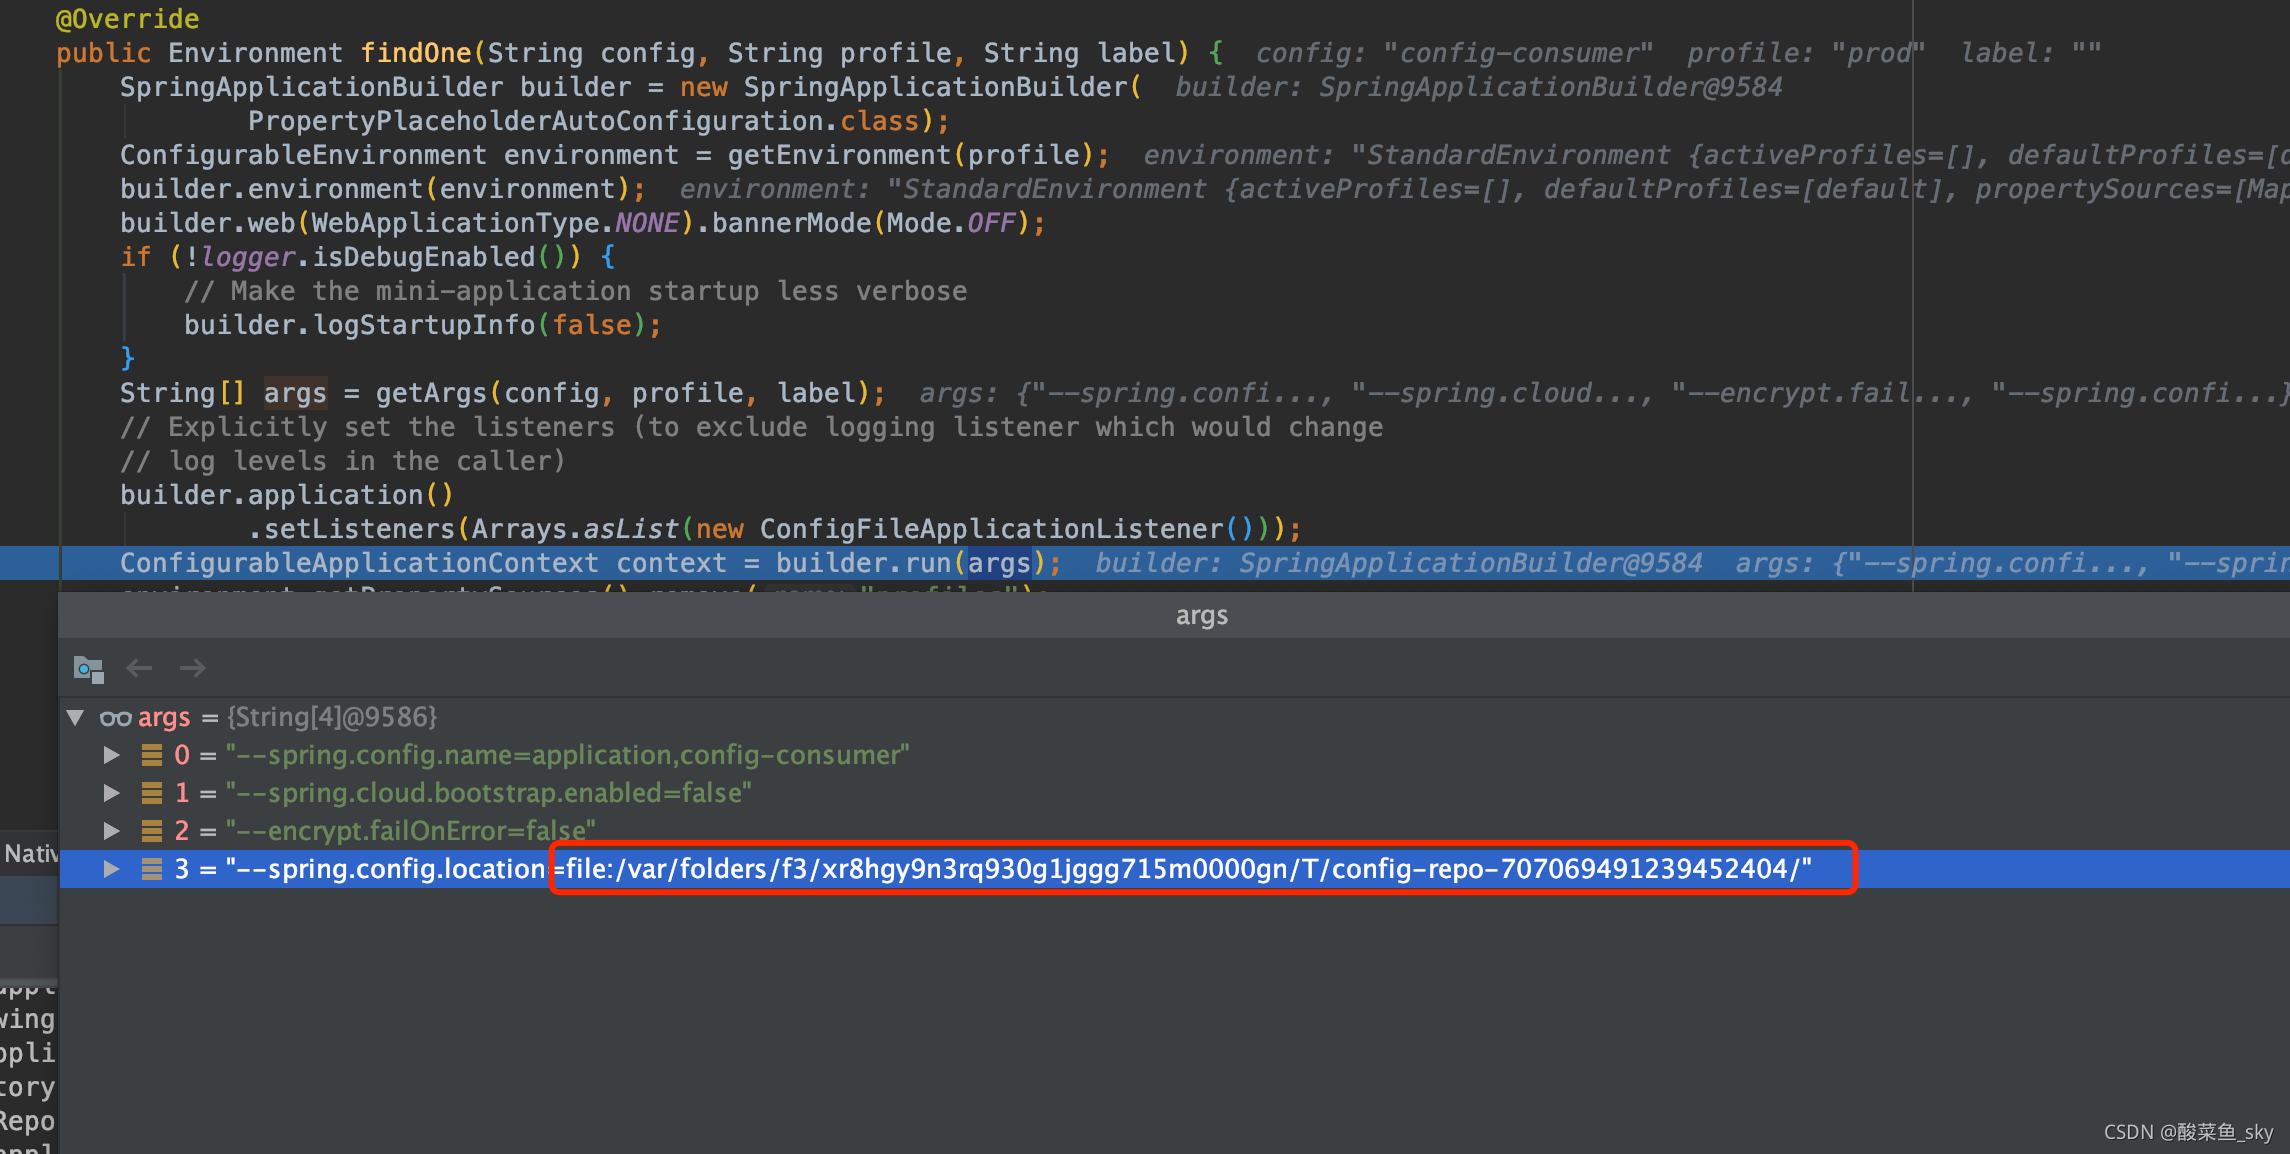Expand array element 0 spring.config.name
The width and height of the screenshot is (2290, 1154).
(x=112, y=755)
